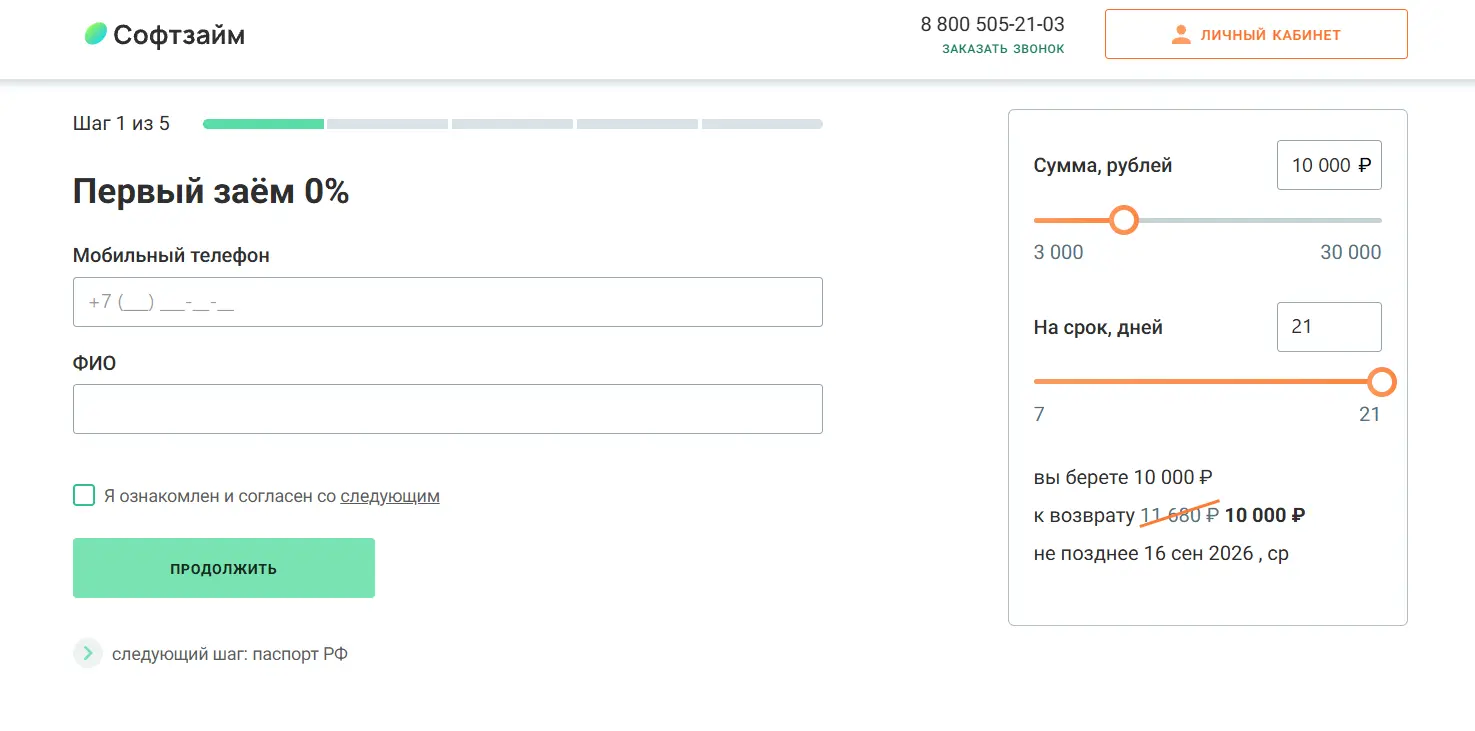The height and width of the screenshot is (731, 1475).
Task: Click the На срок 21 days input box
Action: coord(1330,327)
